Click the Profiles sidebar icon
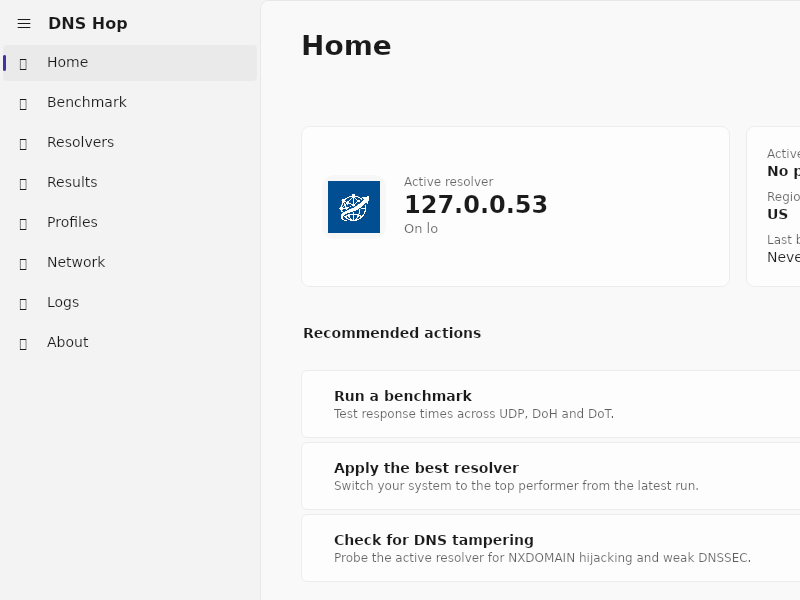This screenshot has height=600, width=800. [x=23, y=224]
